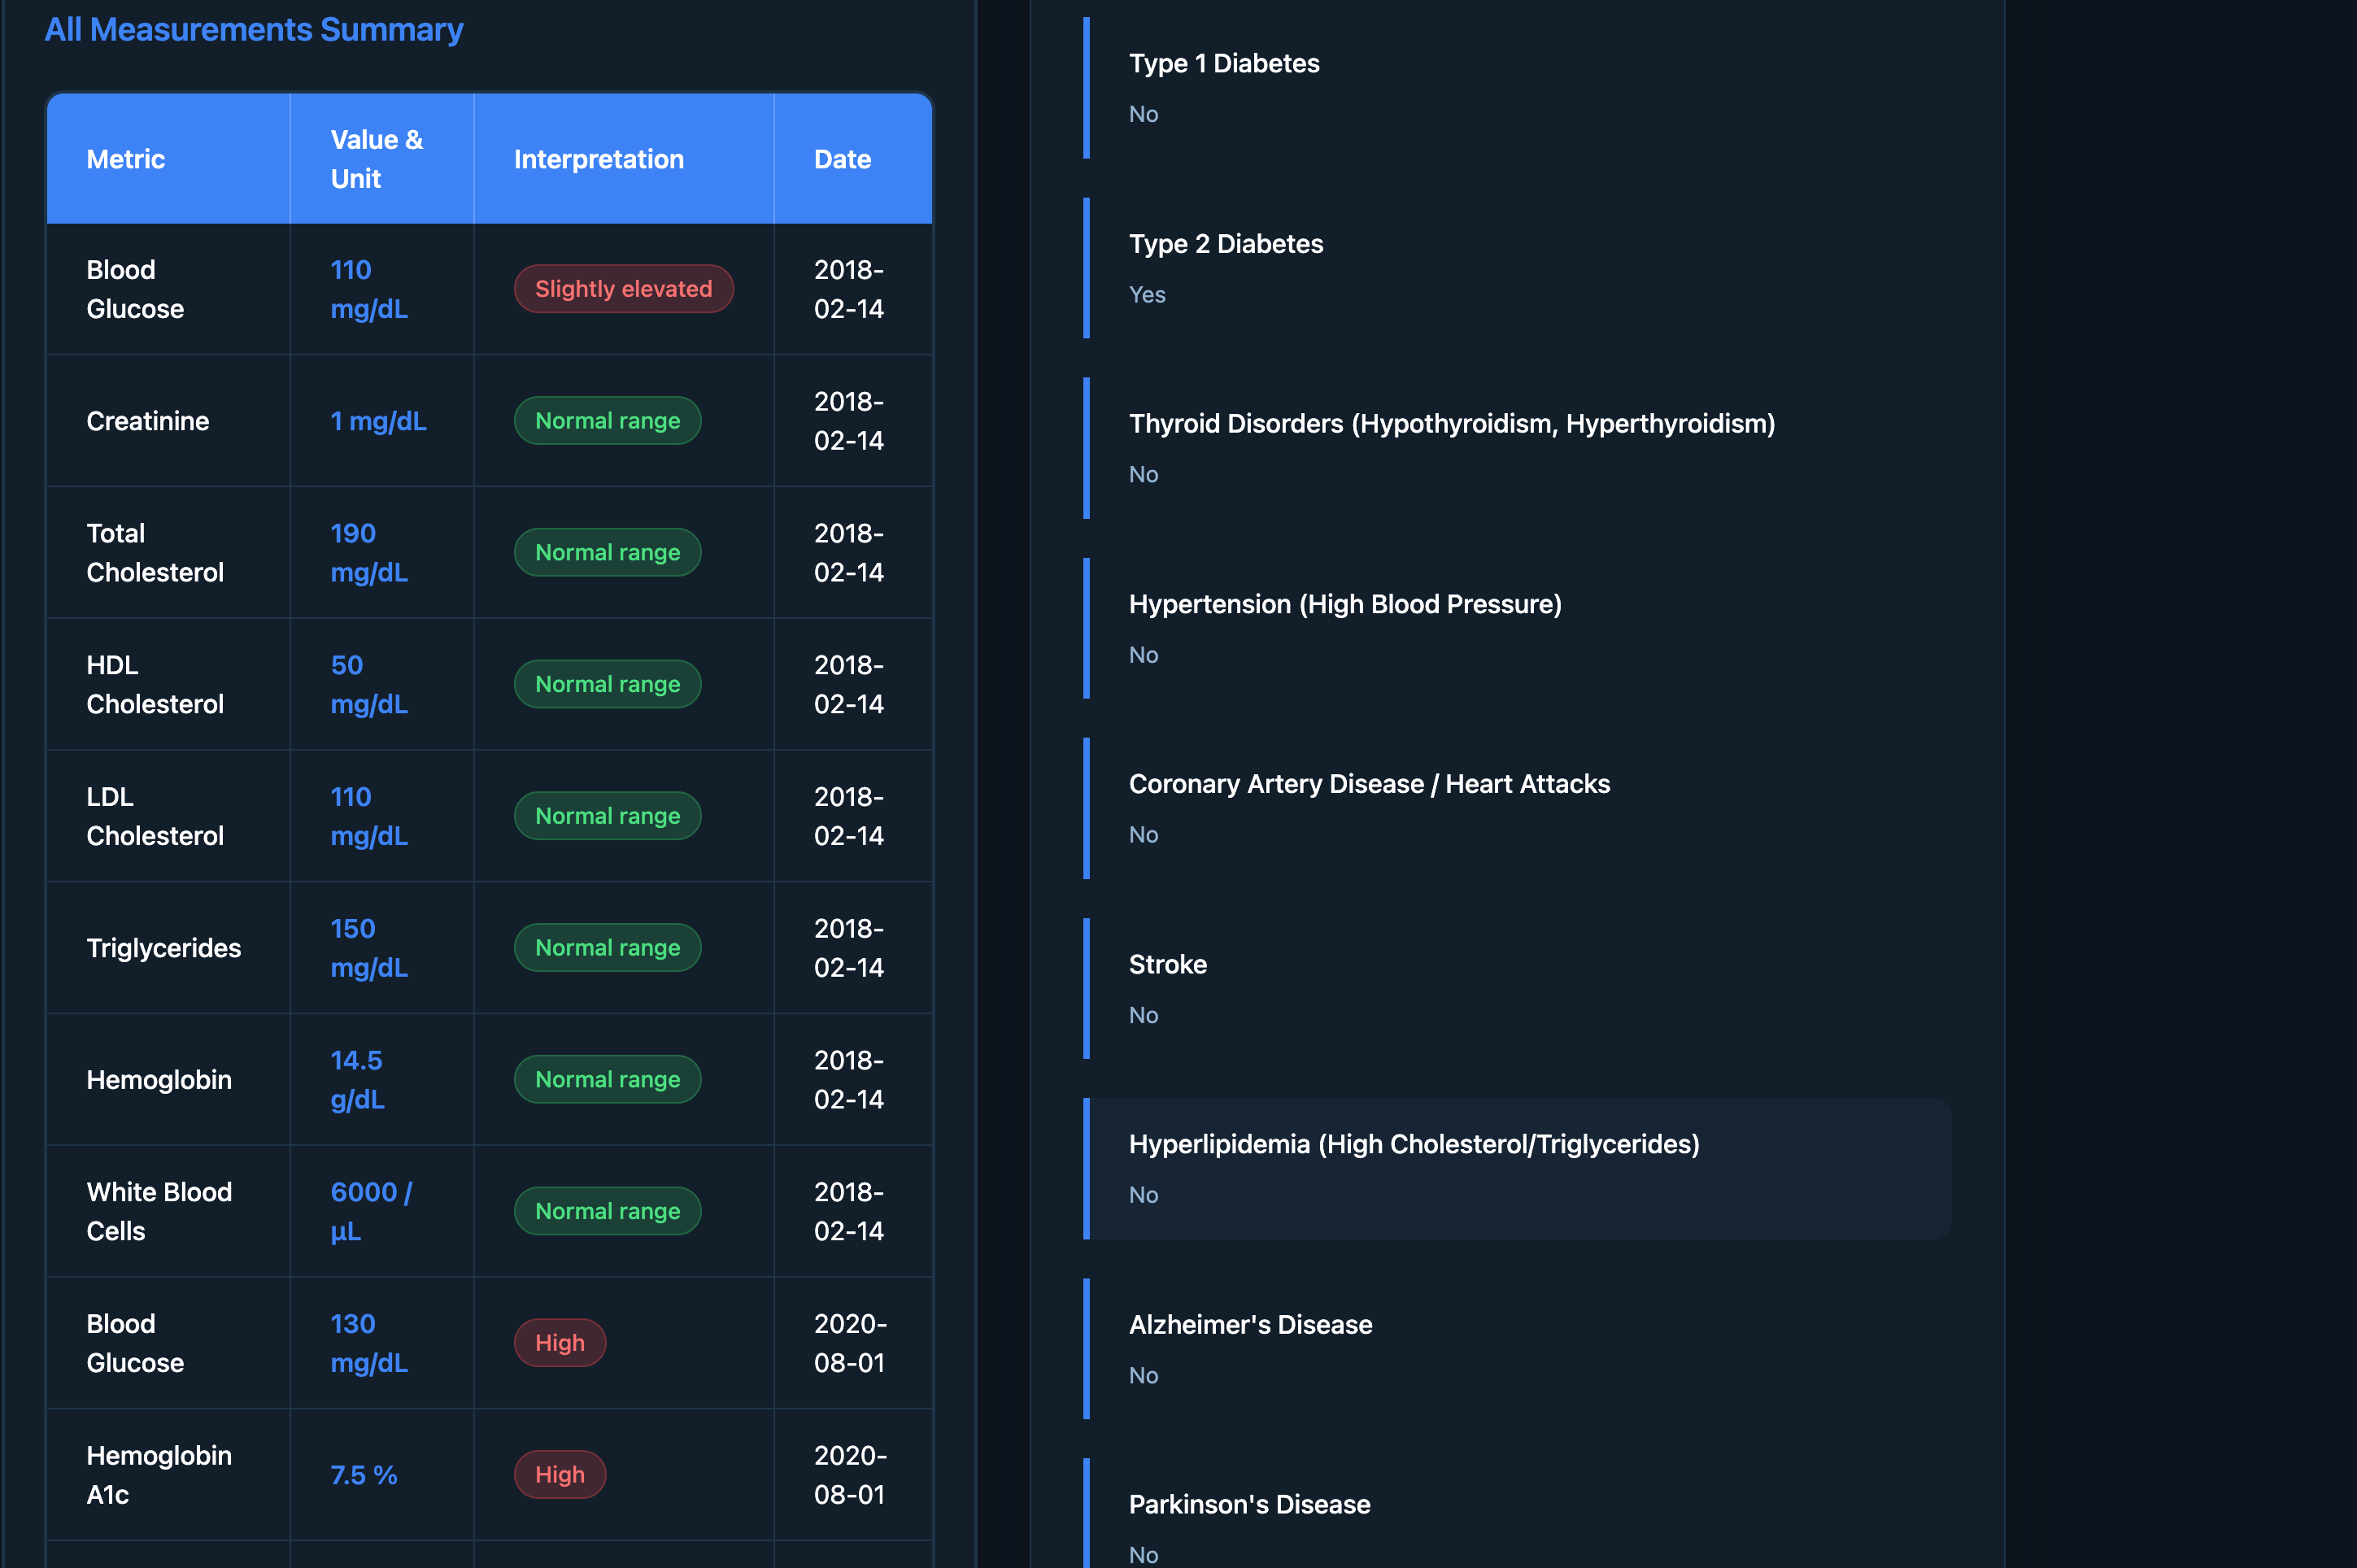Select the Alzheimer's Disease entry
The height and width of the screenshot is (1568, 2357).
(1250, 1324)
